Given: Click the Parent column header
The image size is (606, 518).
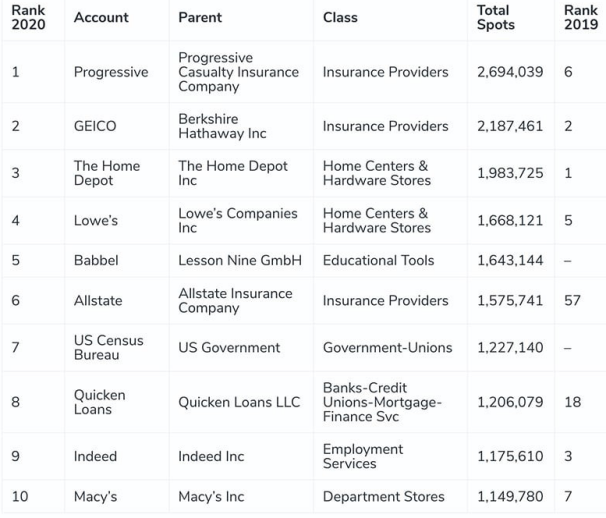Looking at the screenshot, I should point(200,17).
